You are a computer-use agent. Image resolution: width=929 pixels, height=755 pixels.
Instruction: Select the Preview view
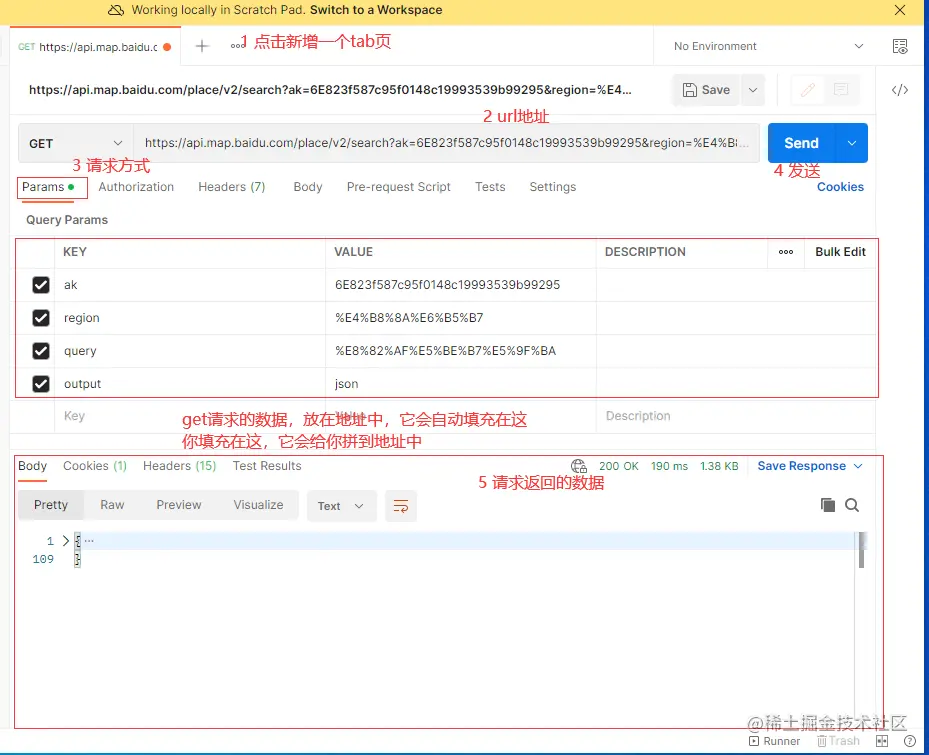click(x=179, y=505)
